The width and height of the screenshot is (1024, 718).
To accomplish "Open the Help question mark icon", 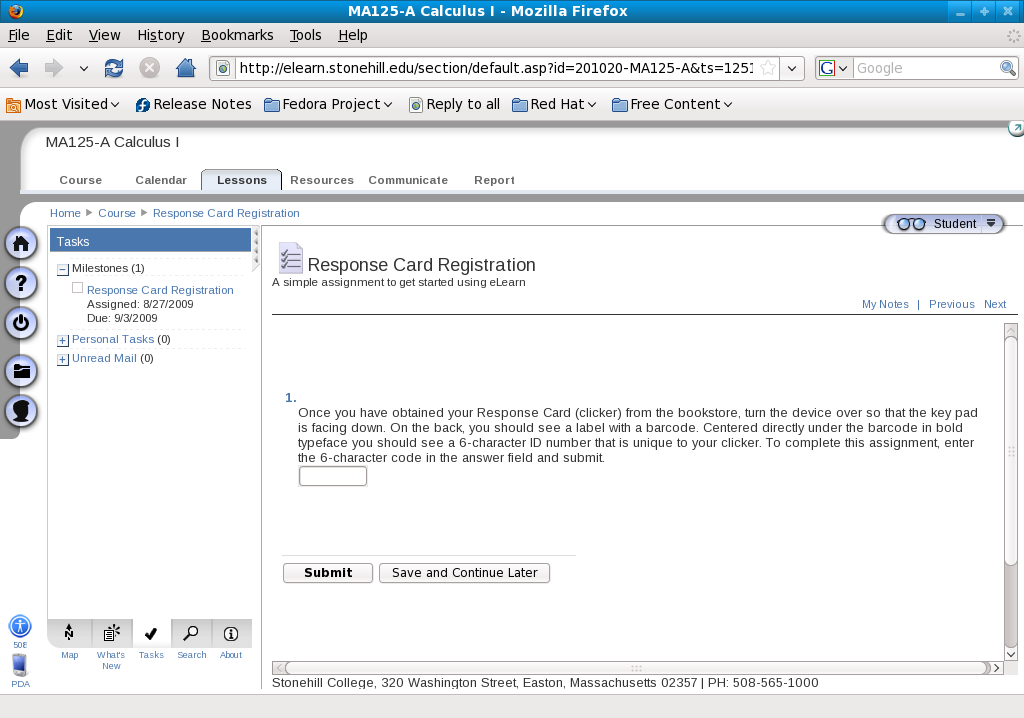I will [21, 283].
